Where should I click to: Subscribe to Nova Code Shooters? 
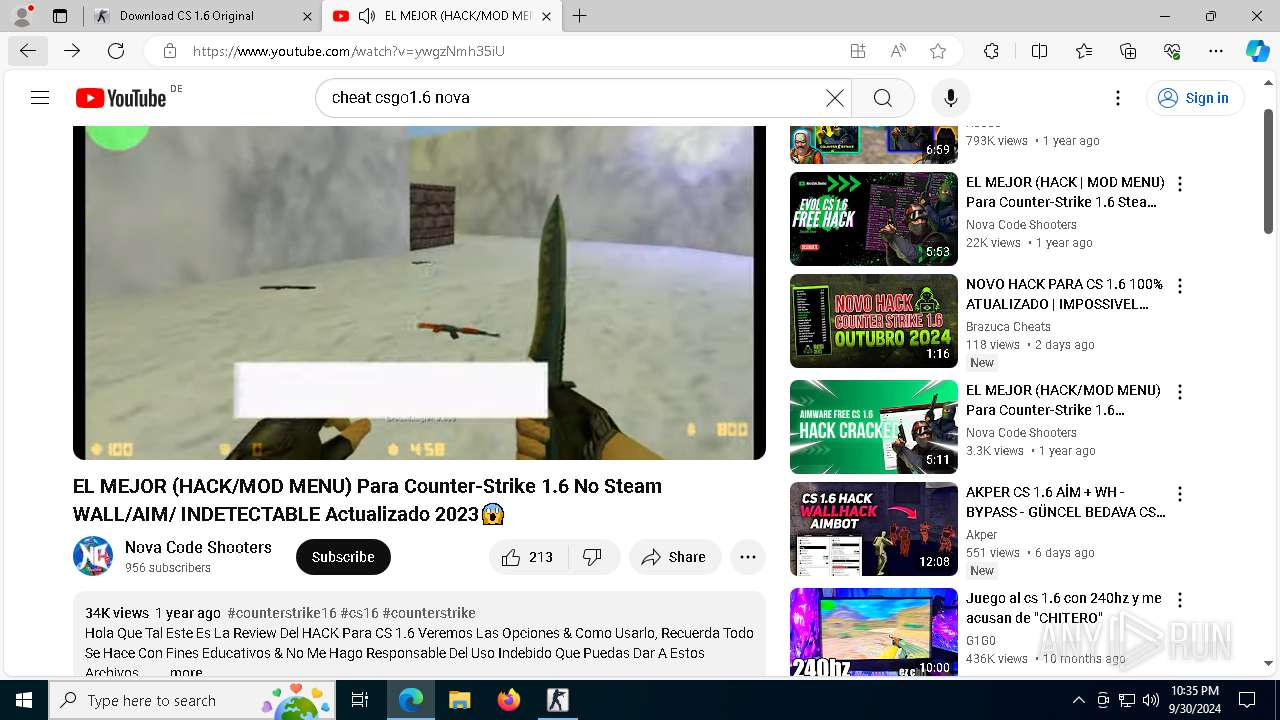click(x=343, y=557)
